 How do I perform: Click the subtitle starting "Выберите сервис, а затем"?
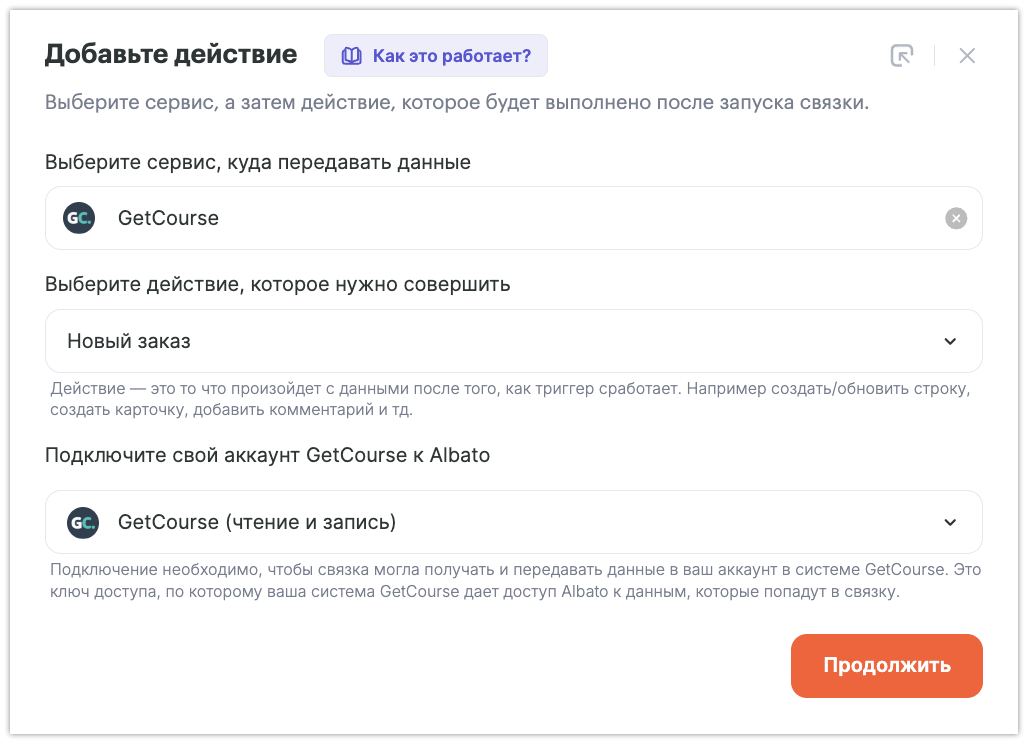click(456, 103)
